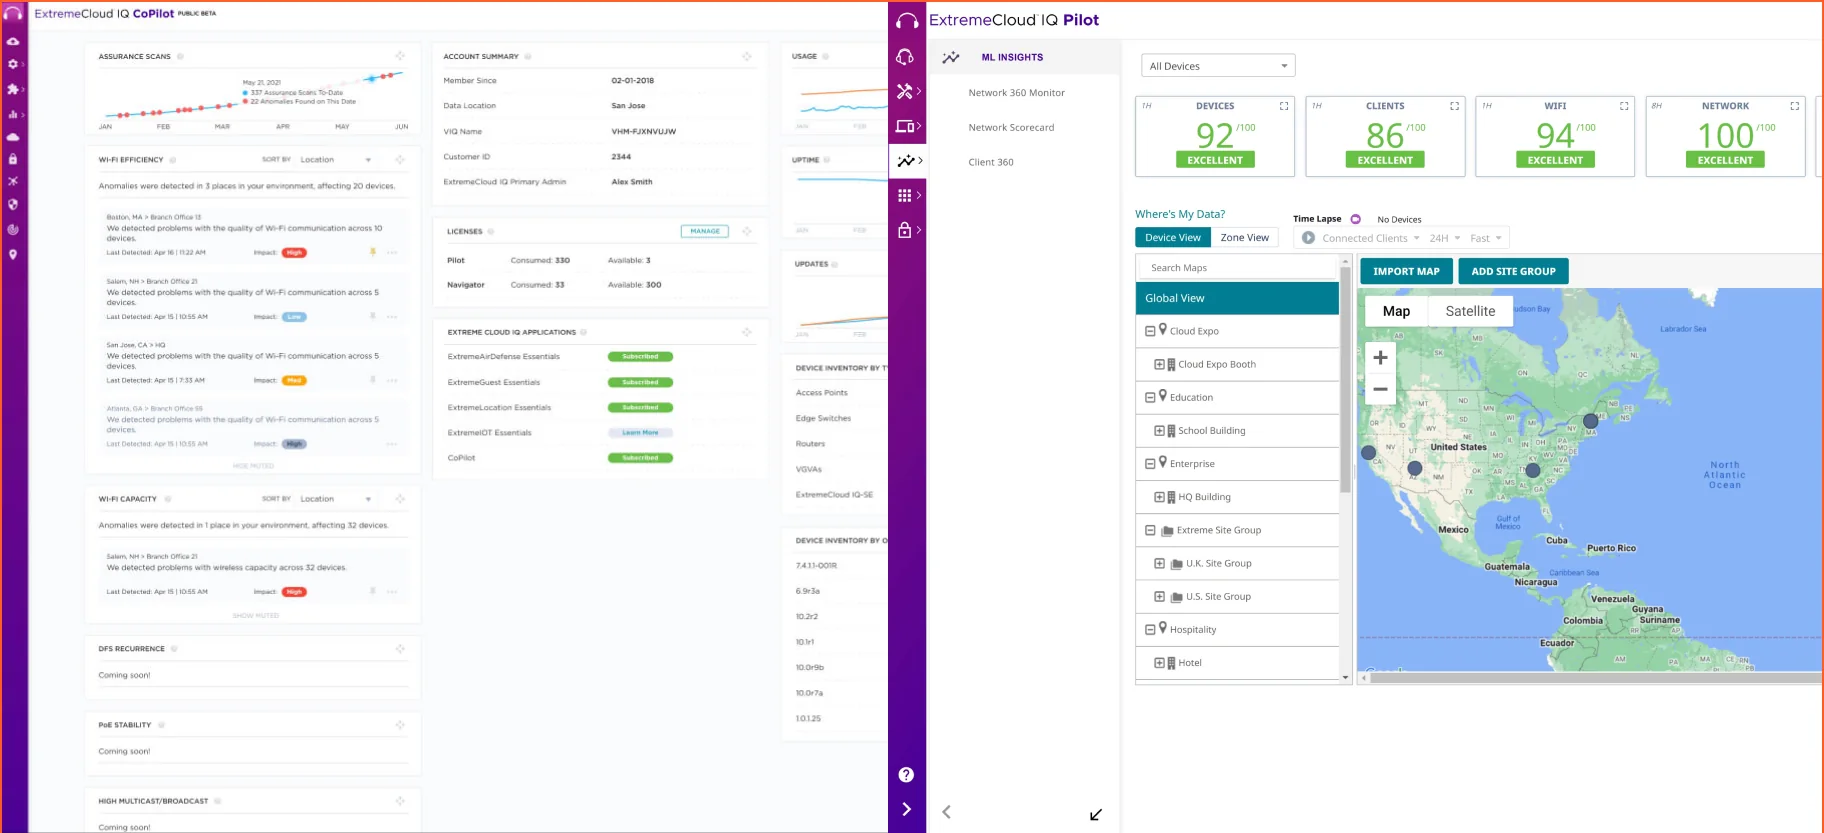Click the settings gear icon in CoPilot sidebar
The image size is (1824, 833).
point(13,64)
